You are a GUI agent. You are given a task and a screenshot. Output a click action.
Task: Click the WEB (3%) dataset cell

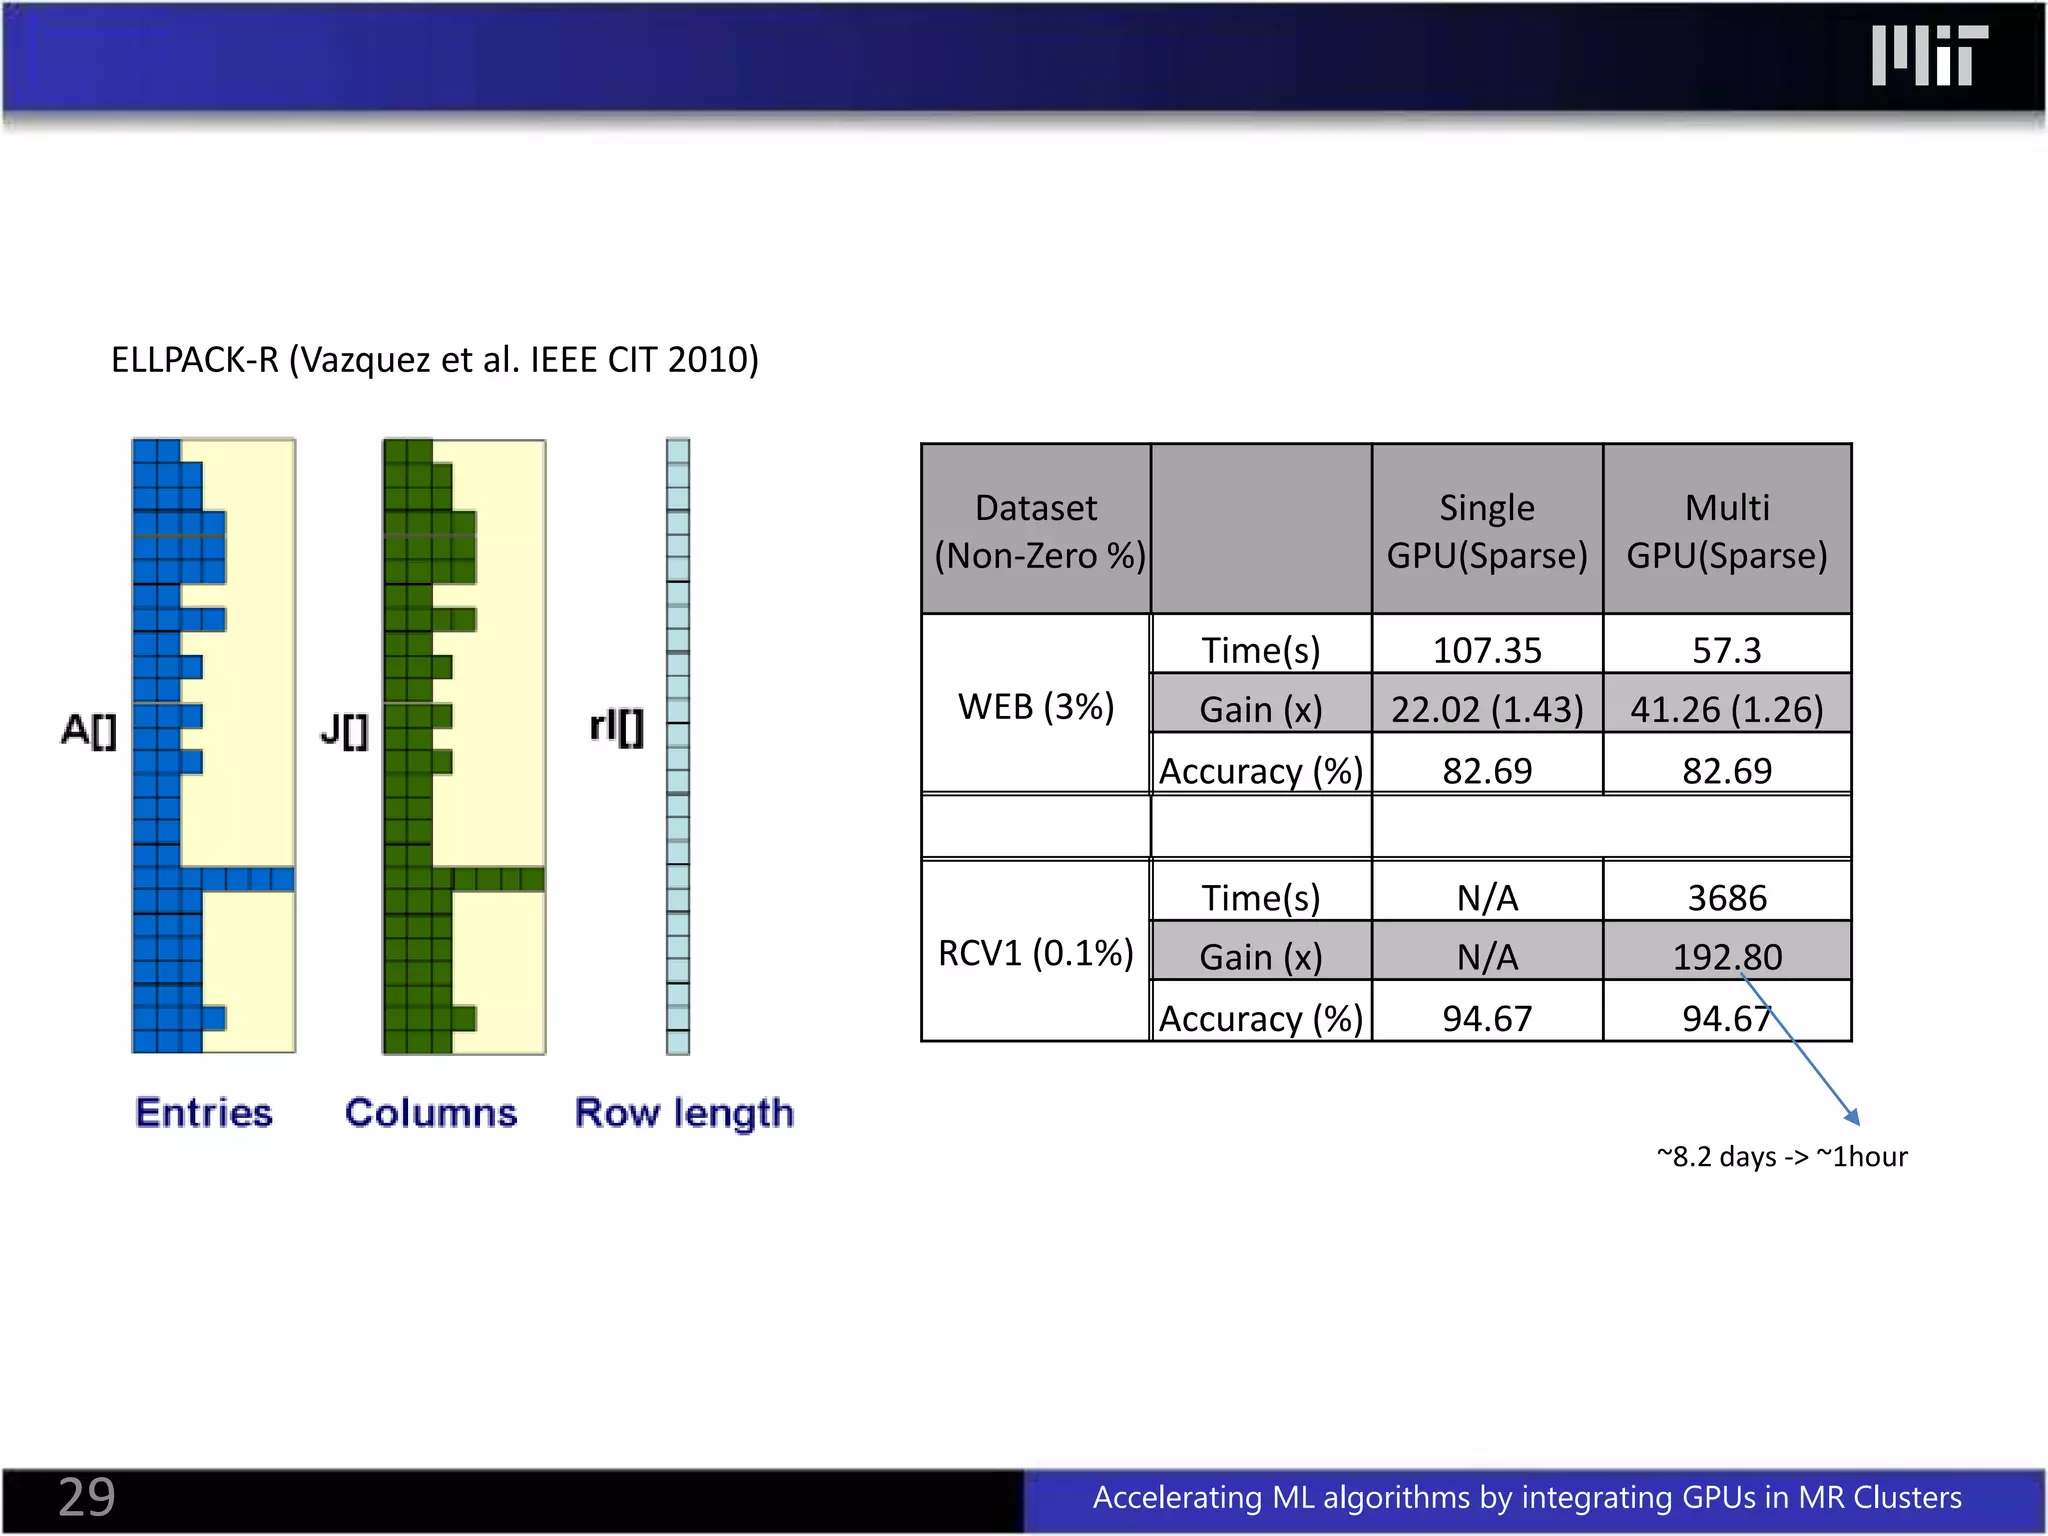coord(1036,706)
